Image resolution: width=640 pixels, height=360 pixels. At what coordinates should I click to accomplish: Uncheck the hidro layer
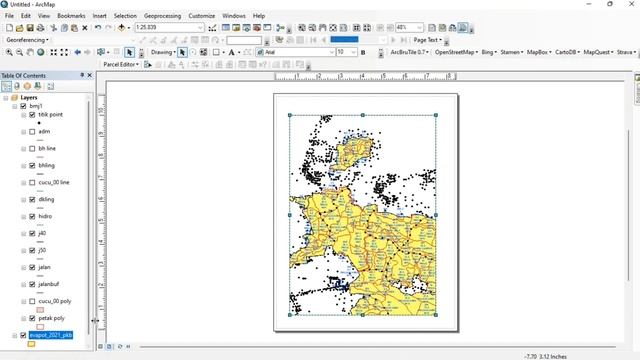[x=32, y=216]
